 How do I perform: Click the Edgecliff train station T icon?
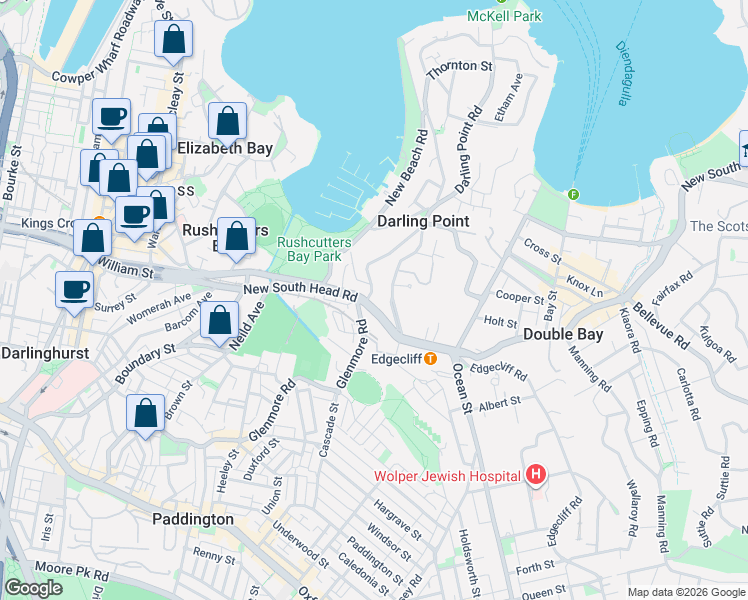click(x=430, y=359)
